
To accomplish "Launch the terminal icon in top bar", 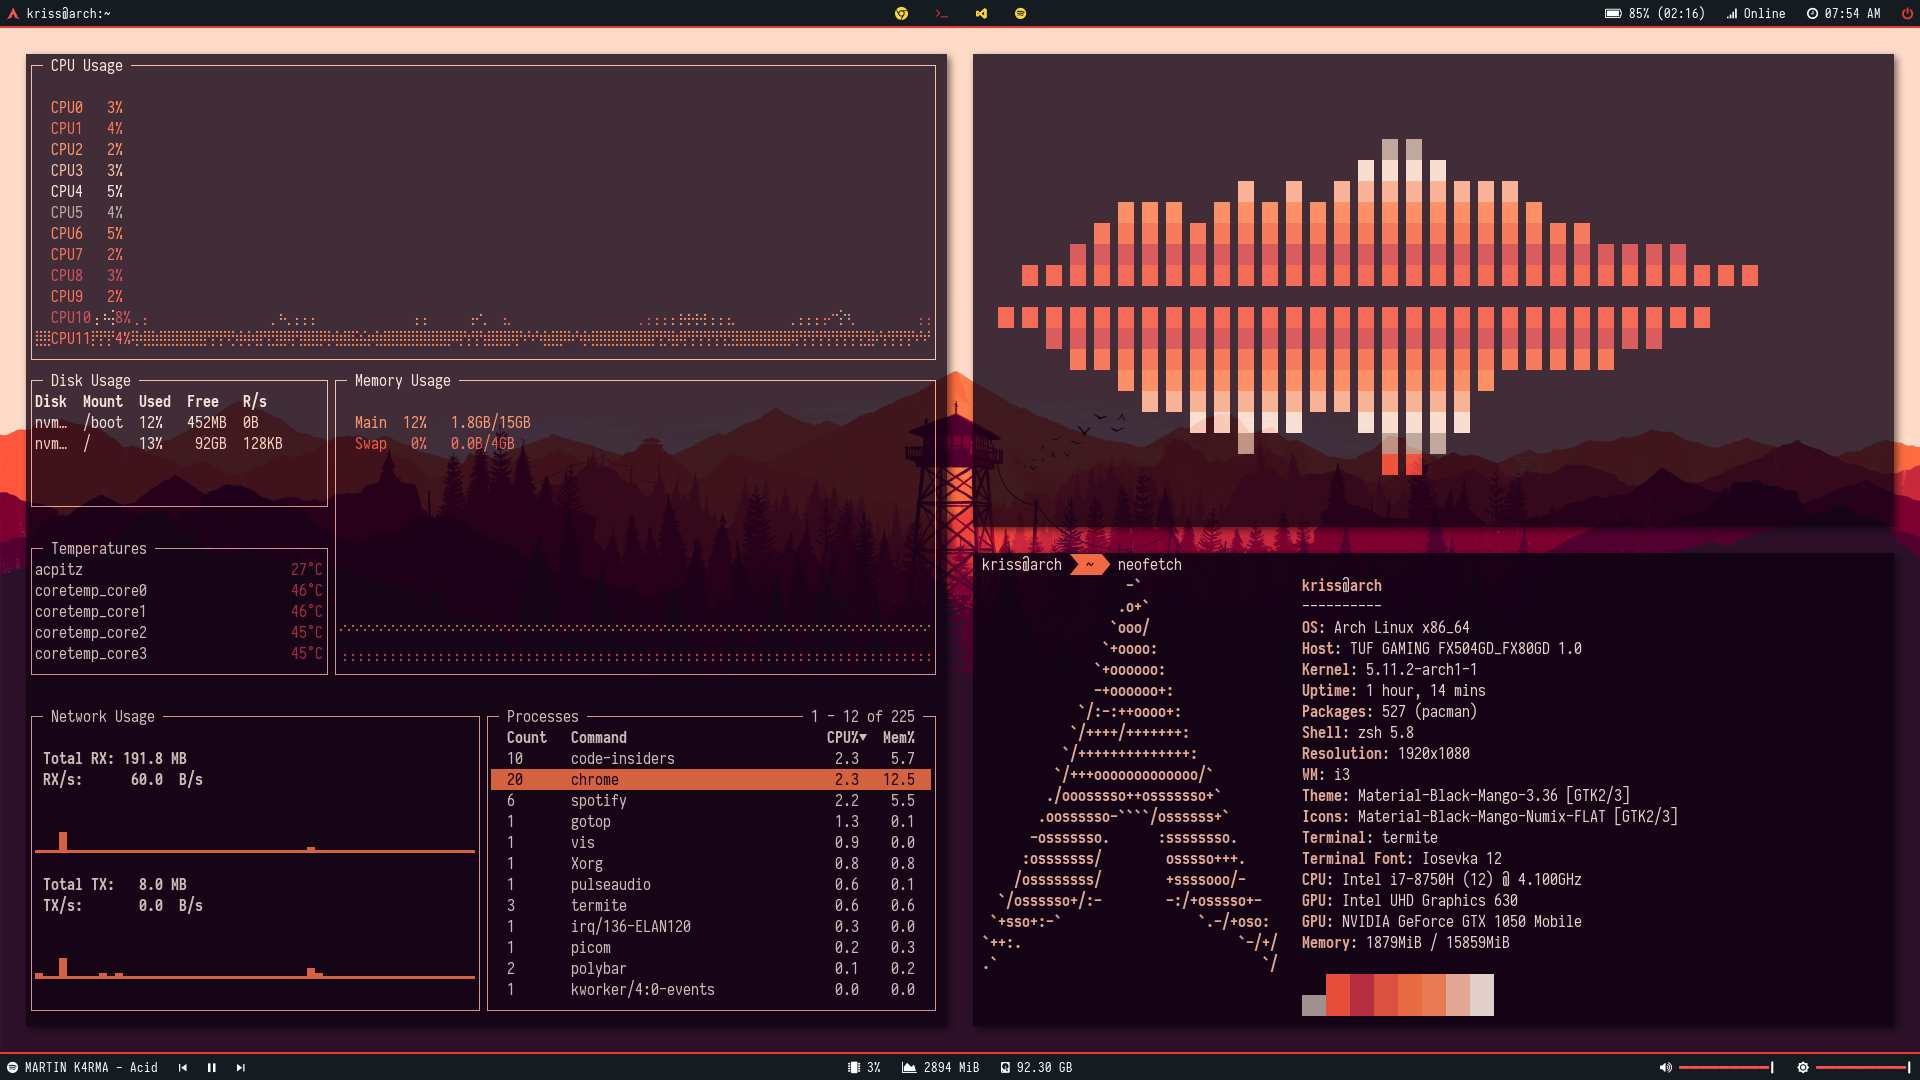I will [941, 14].
